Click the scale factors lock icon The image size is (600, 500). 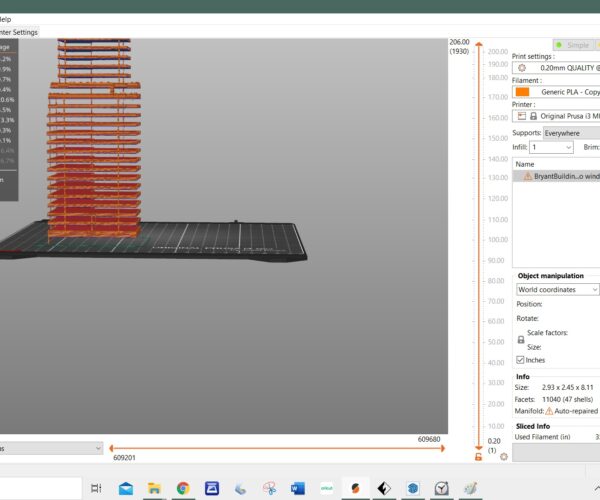tap(520, 340)
